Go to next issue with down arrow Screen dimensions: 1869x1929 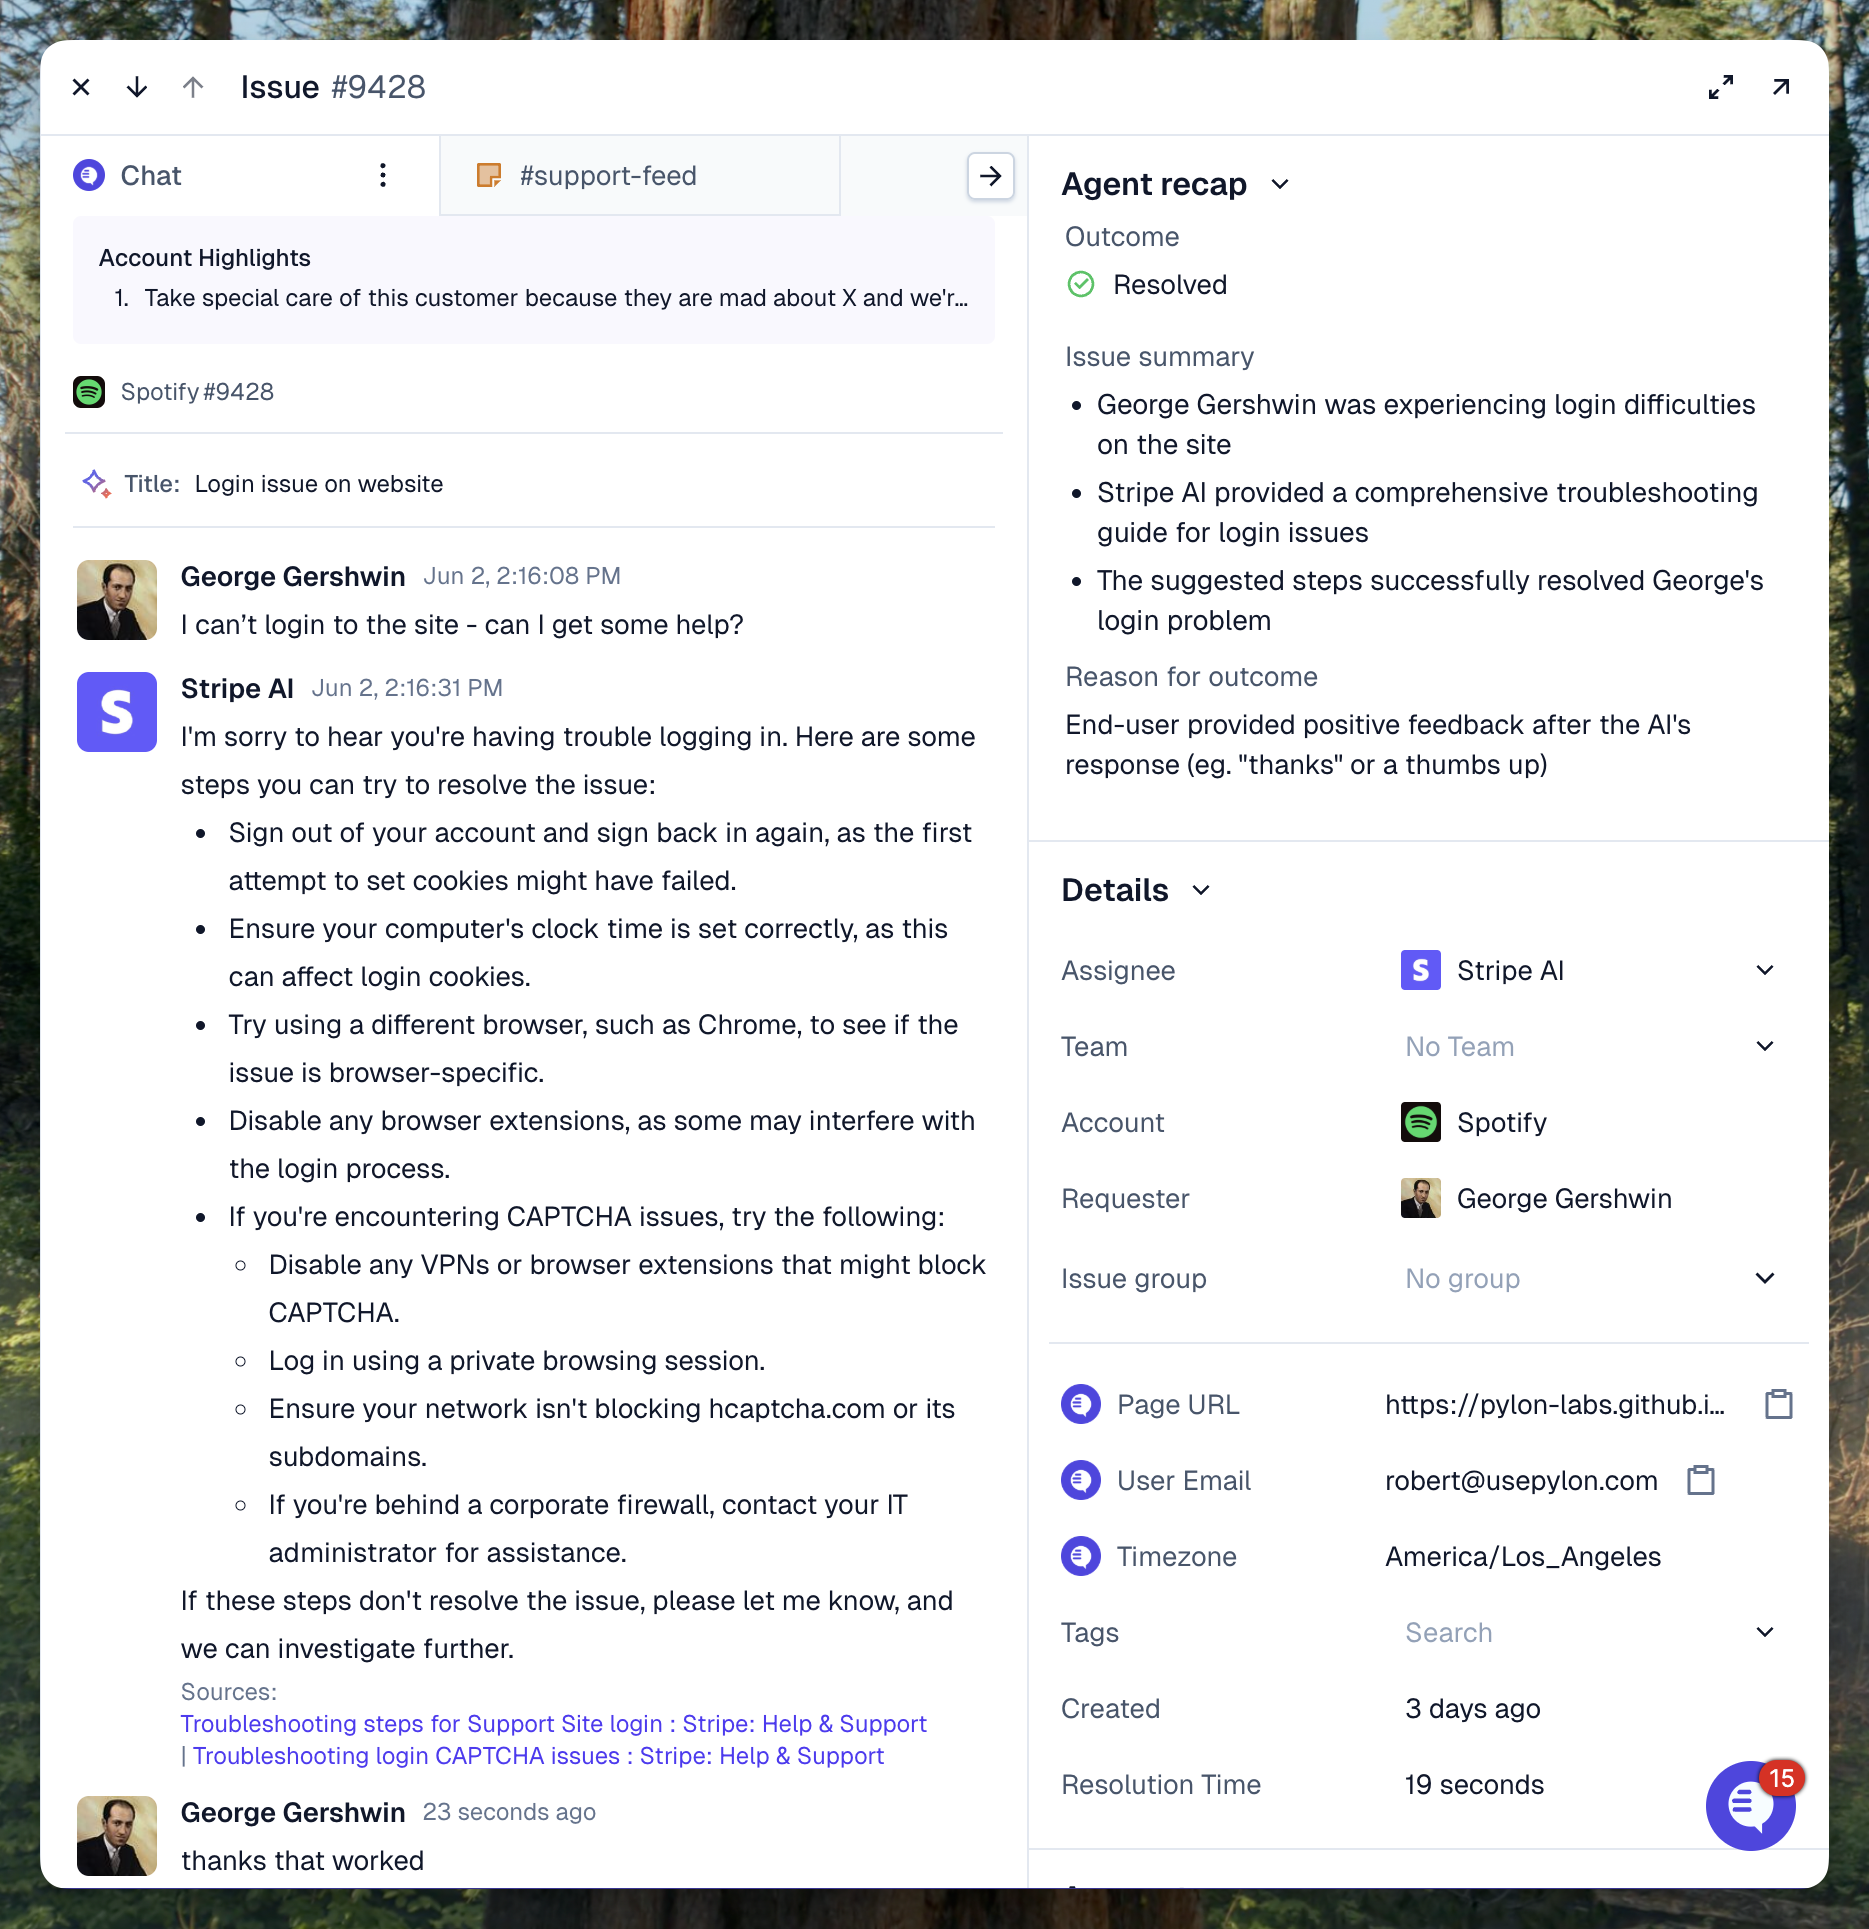(137, 88)
